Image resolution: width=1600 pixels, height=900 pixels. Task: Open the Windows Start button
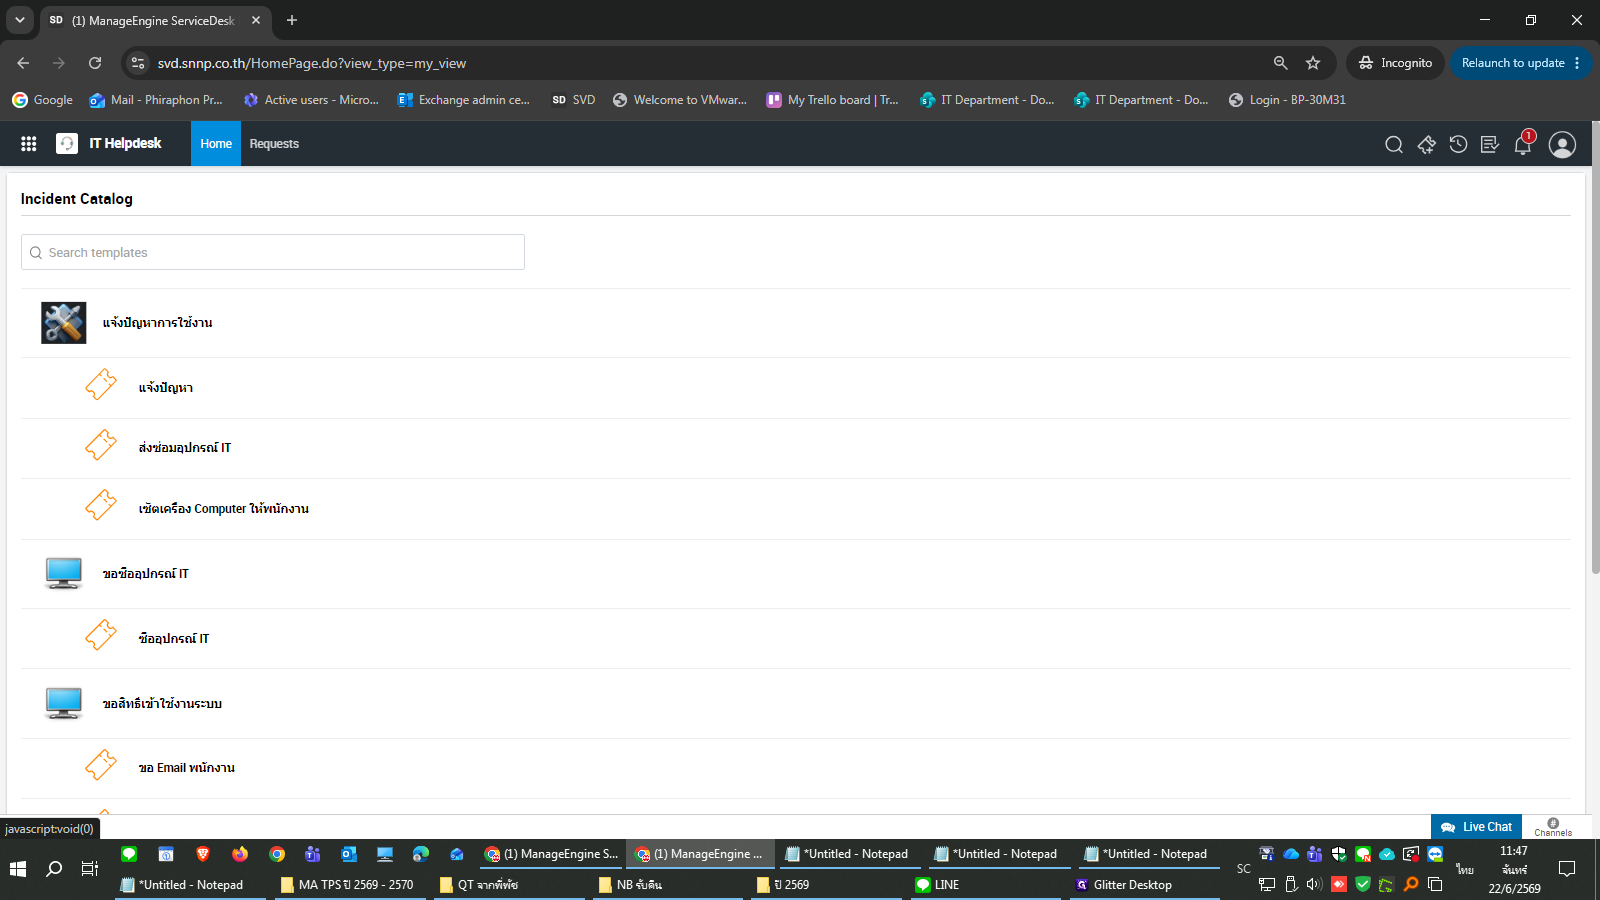click(x=17, y=869)
